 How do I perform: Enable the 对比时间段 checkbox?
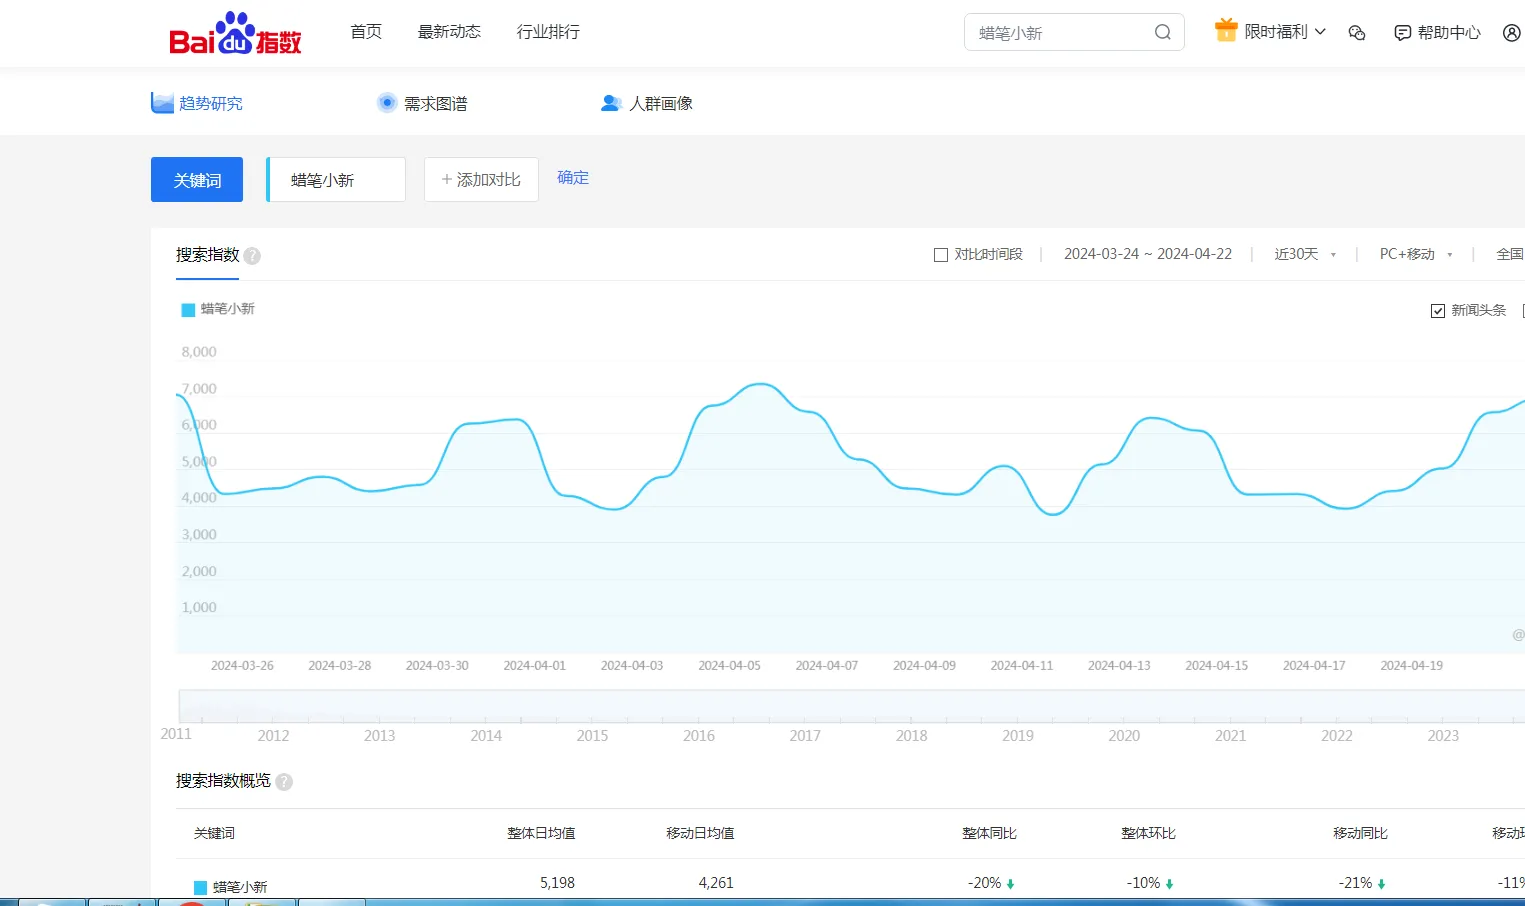[941, 255]
